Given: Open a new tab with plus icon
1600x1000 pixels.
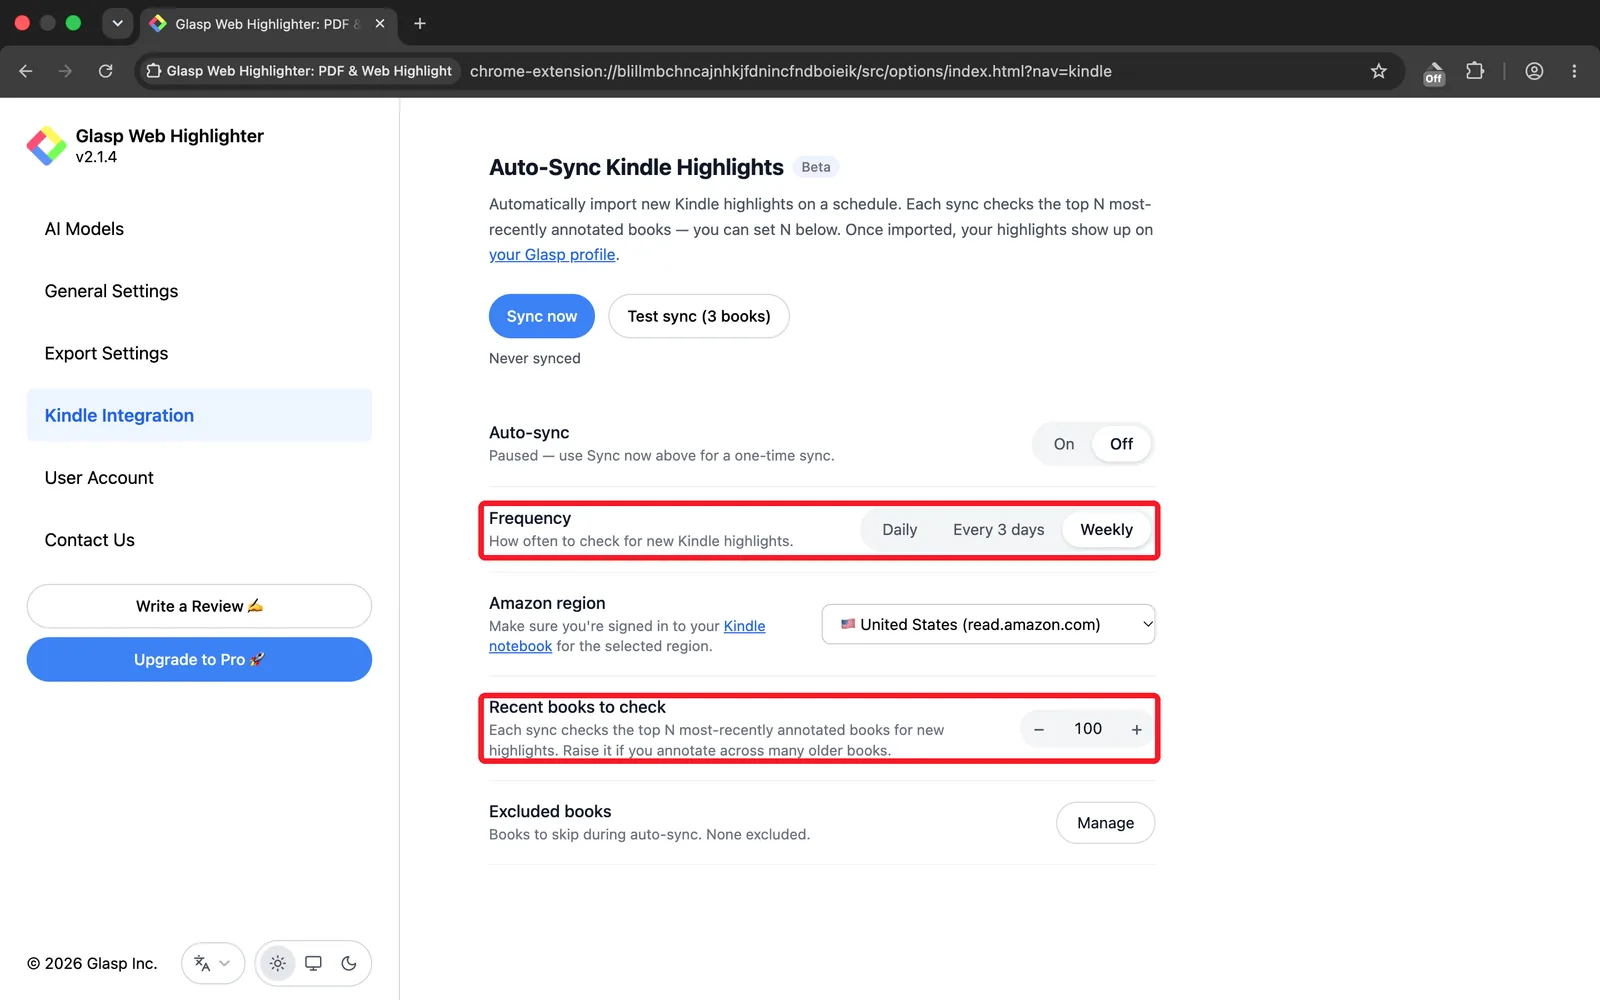Looking at the screenshot, I should tap(420, 23).
